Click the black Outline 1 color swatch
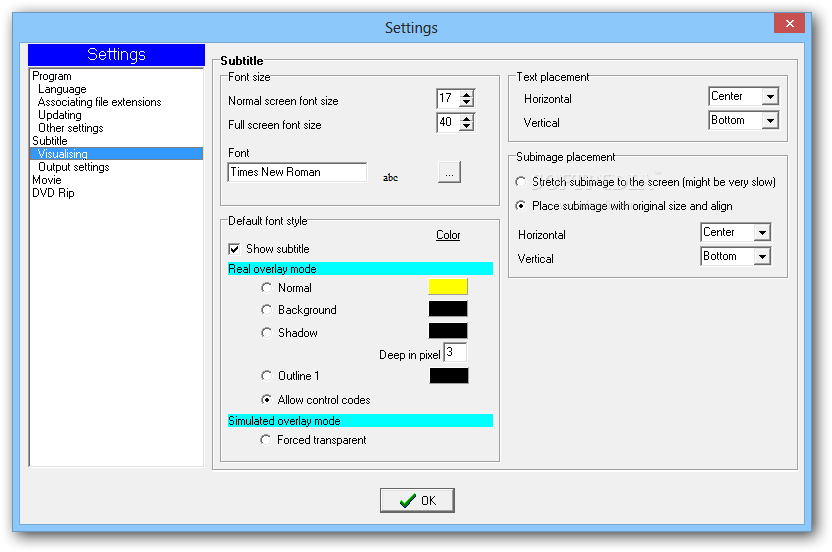Viewport: 832px width, 552px height. [449, 375]
